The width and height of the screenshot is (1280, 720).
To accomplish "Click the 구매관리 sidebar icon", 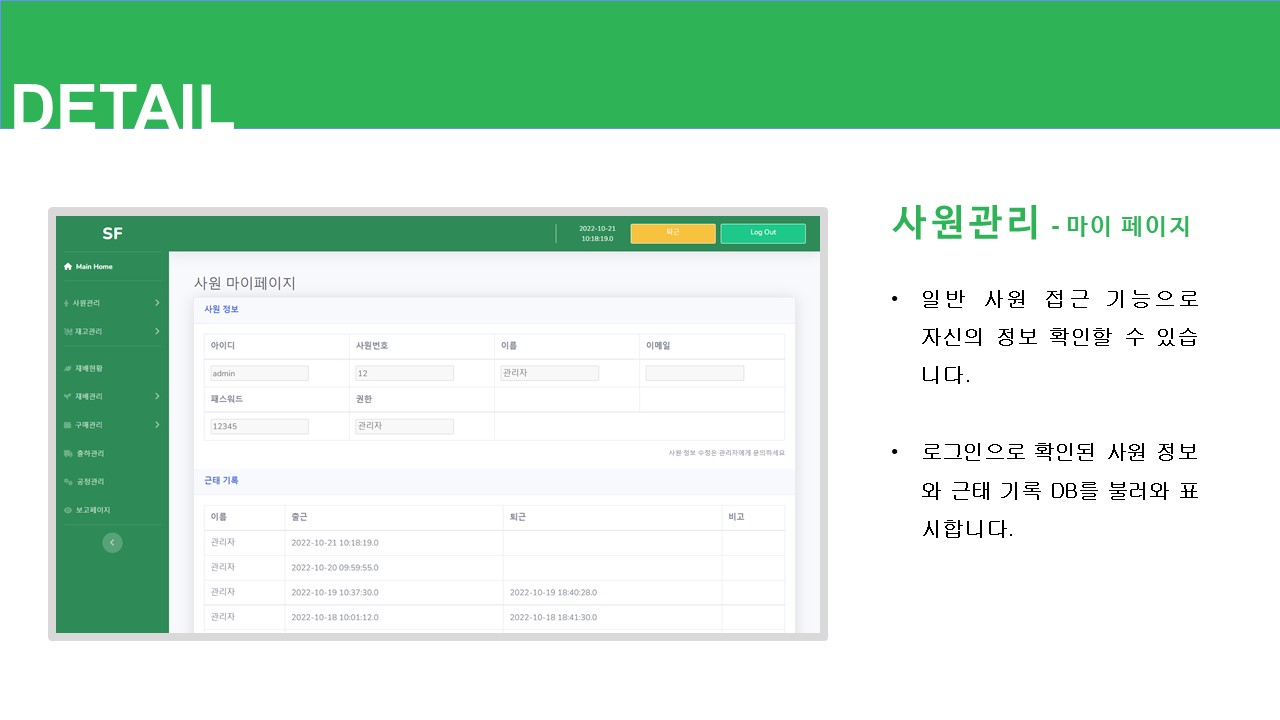I will pos(67,425).
